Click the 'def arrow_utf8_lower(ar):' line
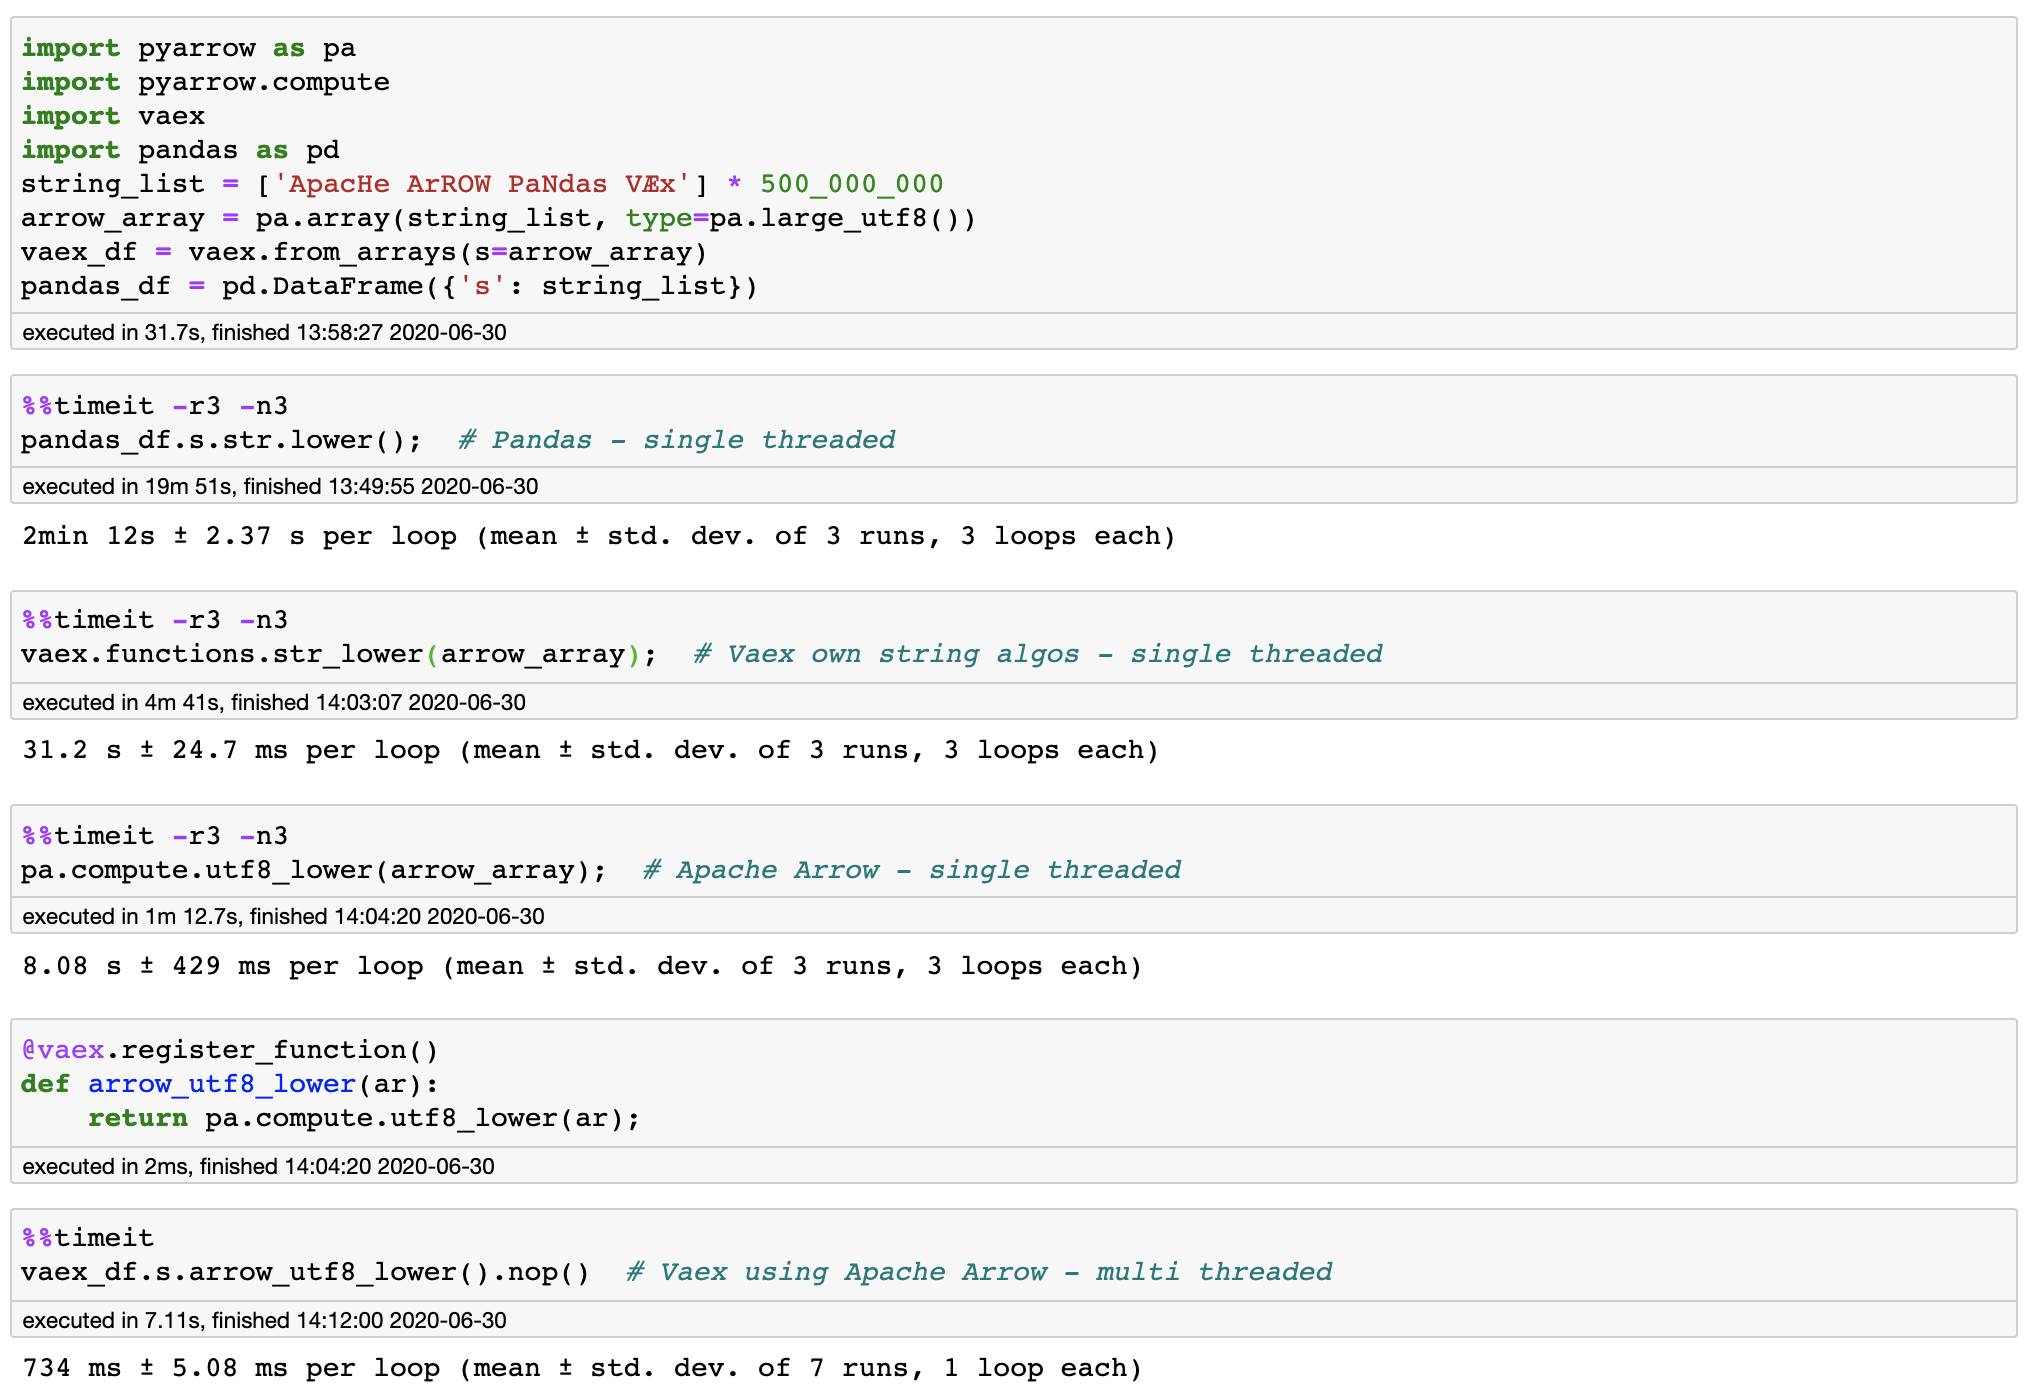Viewport: 2032px width, 1400px height. (230, 1084)
